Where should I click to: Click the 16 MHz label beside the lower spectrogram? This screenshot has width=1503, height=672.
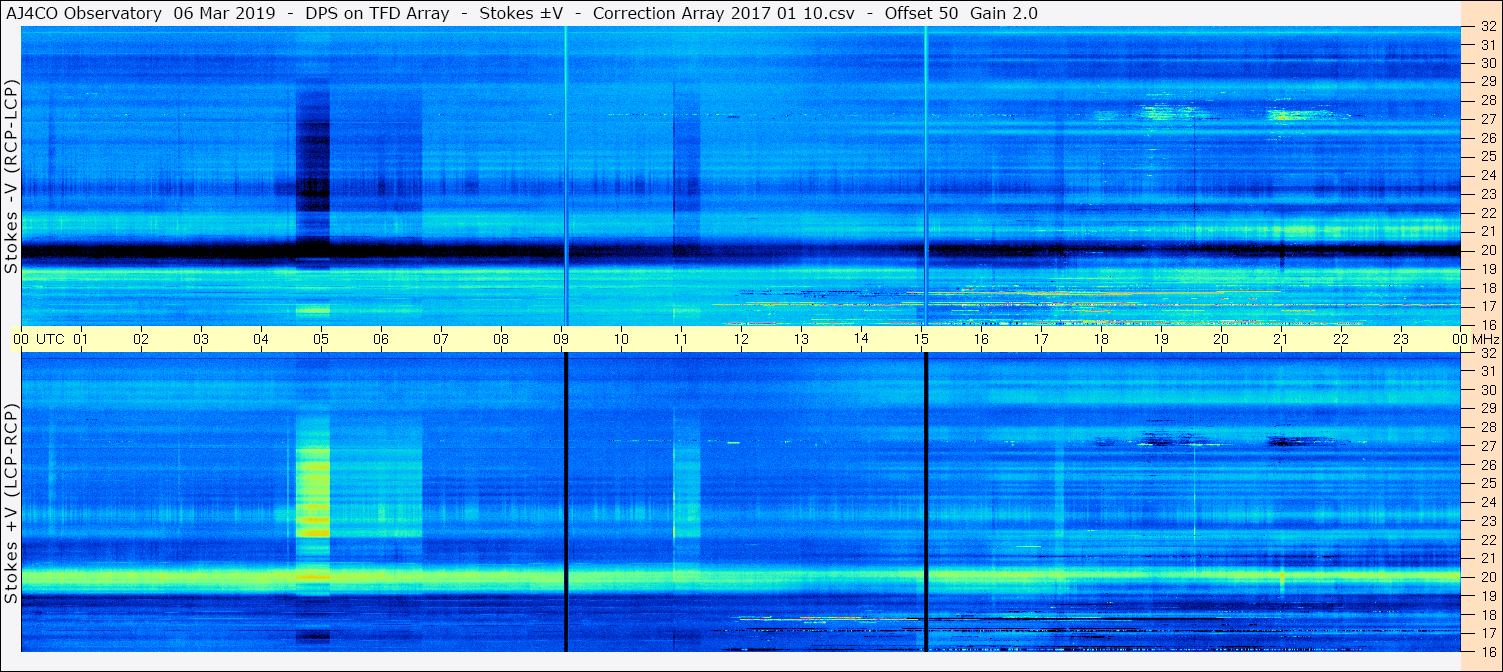click(x=1488, y=651)
